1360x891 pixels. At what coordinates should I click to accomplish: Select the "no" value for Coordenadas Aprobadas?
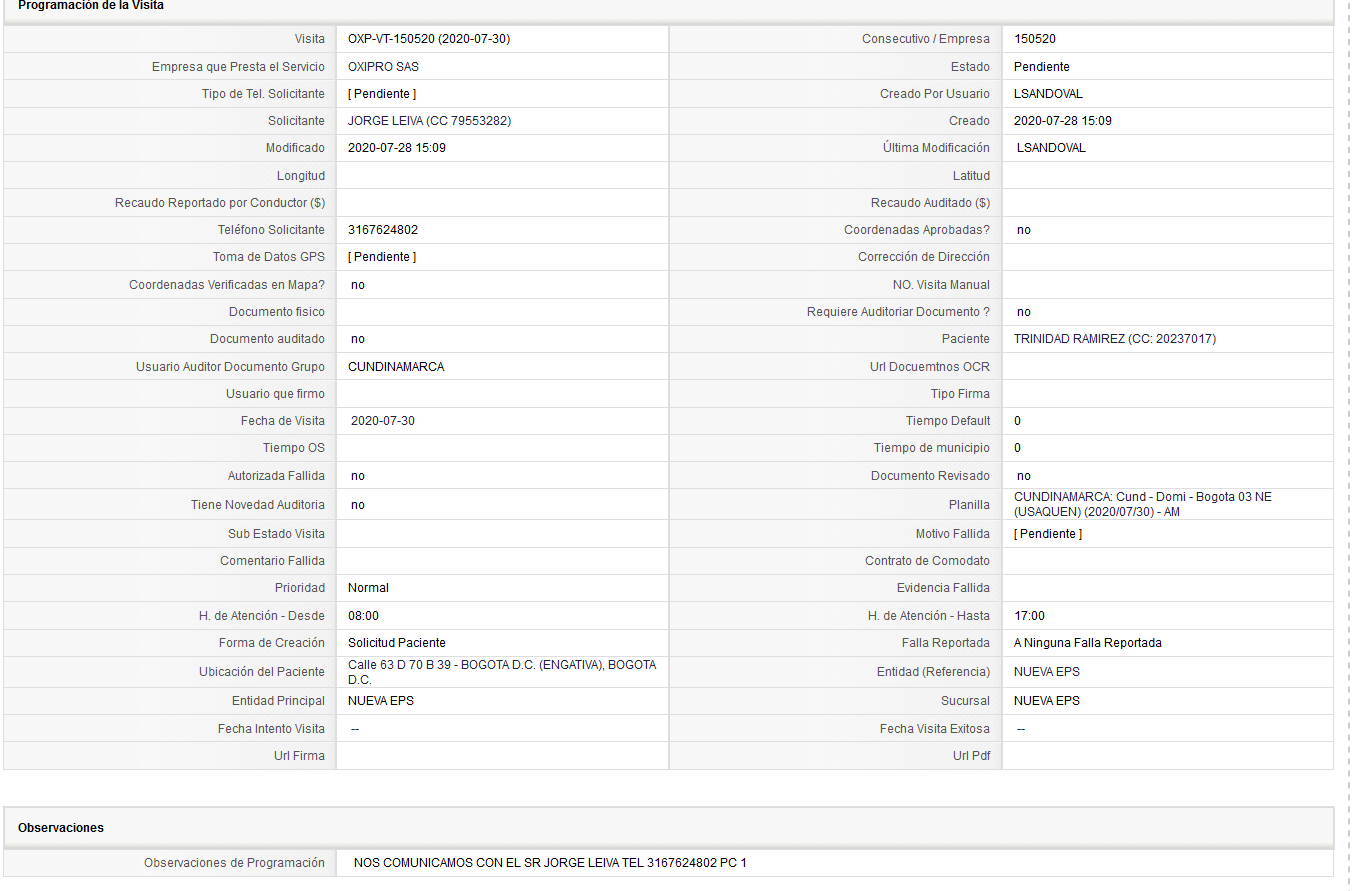click(x=1024, y=230)
